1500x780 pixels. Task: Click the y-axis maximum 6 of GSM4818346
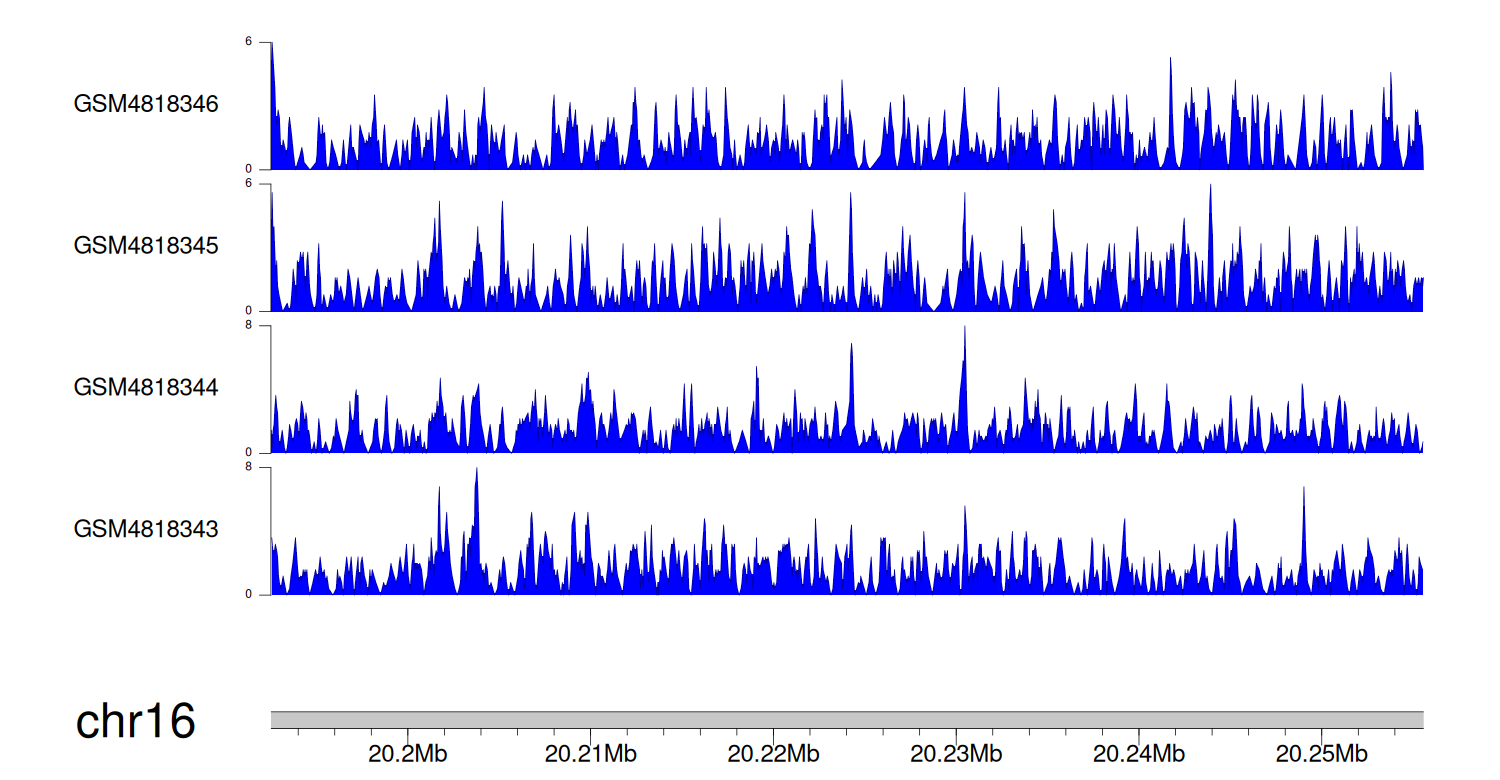pos(263,42)
